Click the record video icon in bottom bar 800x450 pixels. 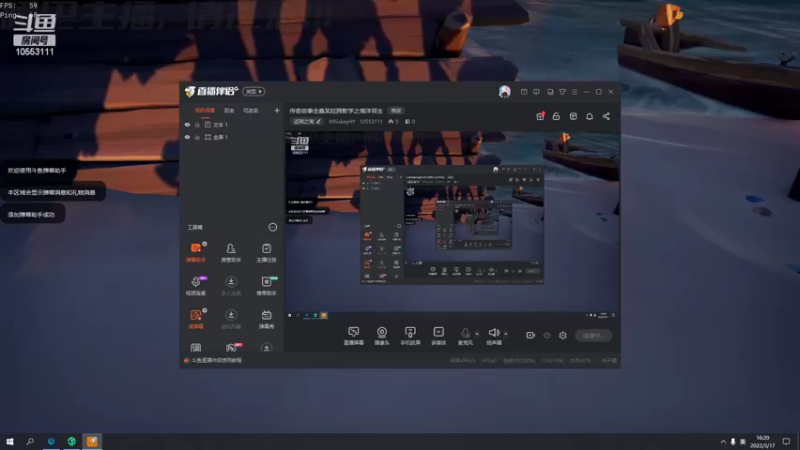point(531,335)
